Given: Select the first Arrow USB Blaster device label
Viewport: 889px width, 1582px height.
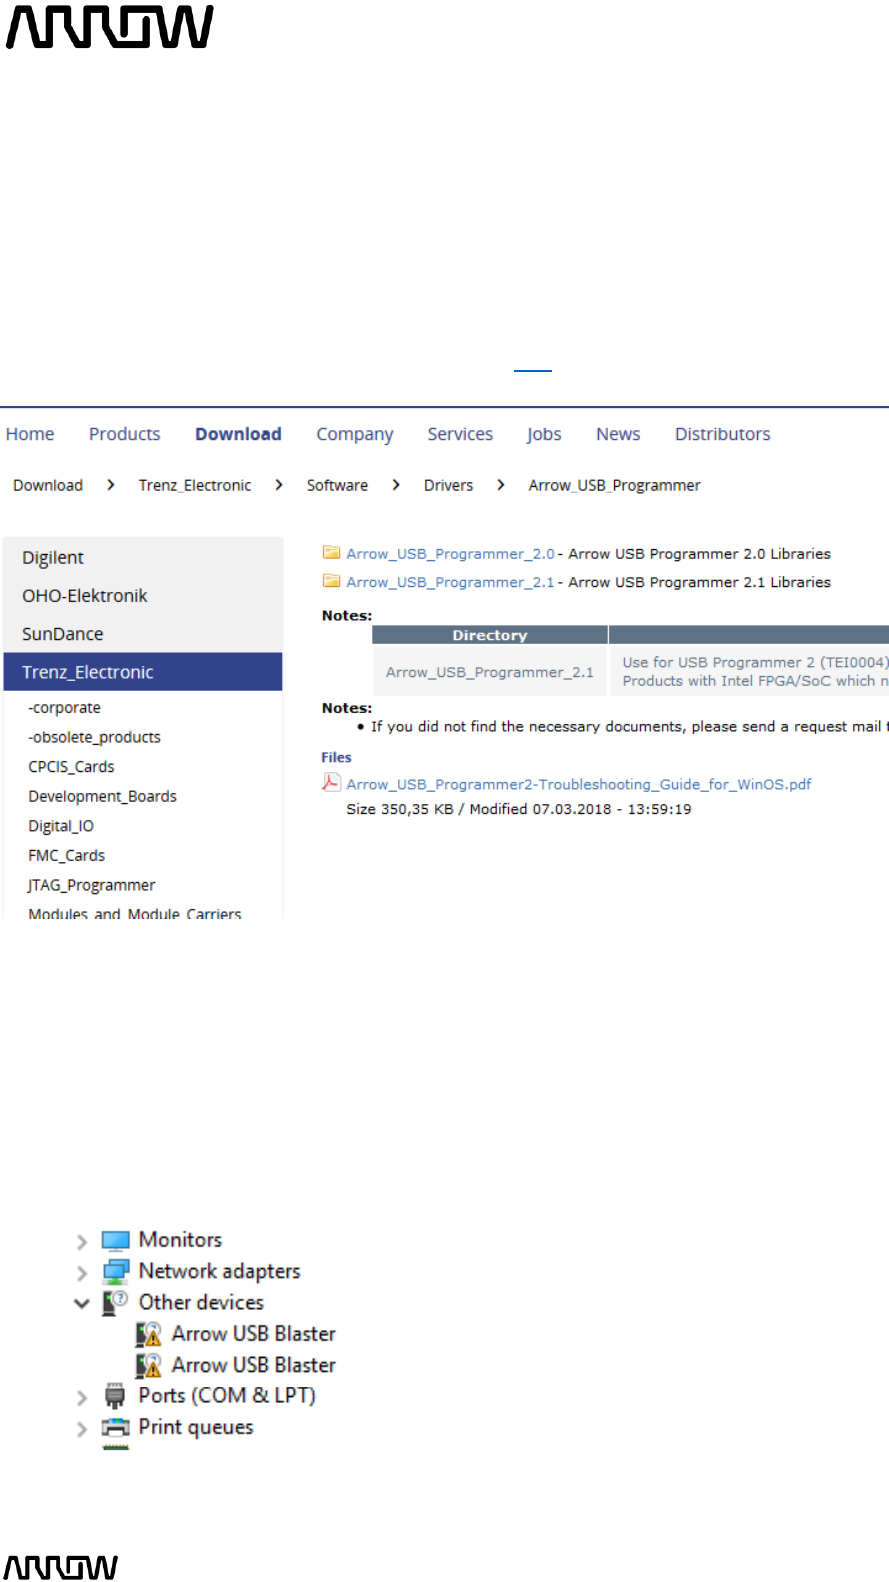Looking at the screenshot, I should point(254,1333).
